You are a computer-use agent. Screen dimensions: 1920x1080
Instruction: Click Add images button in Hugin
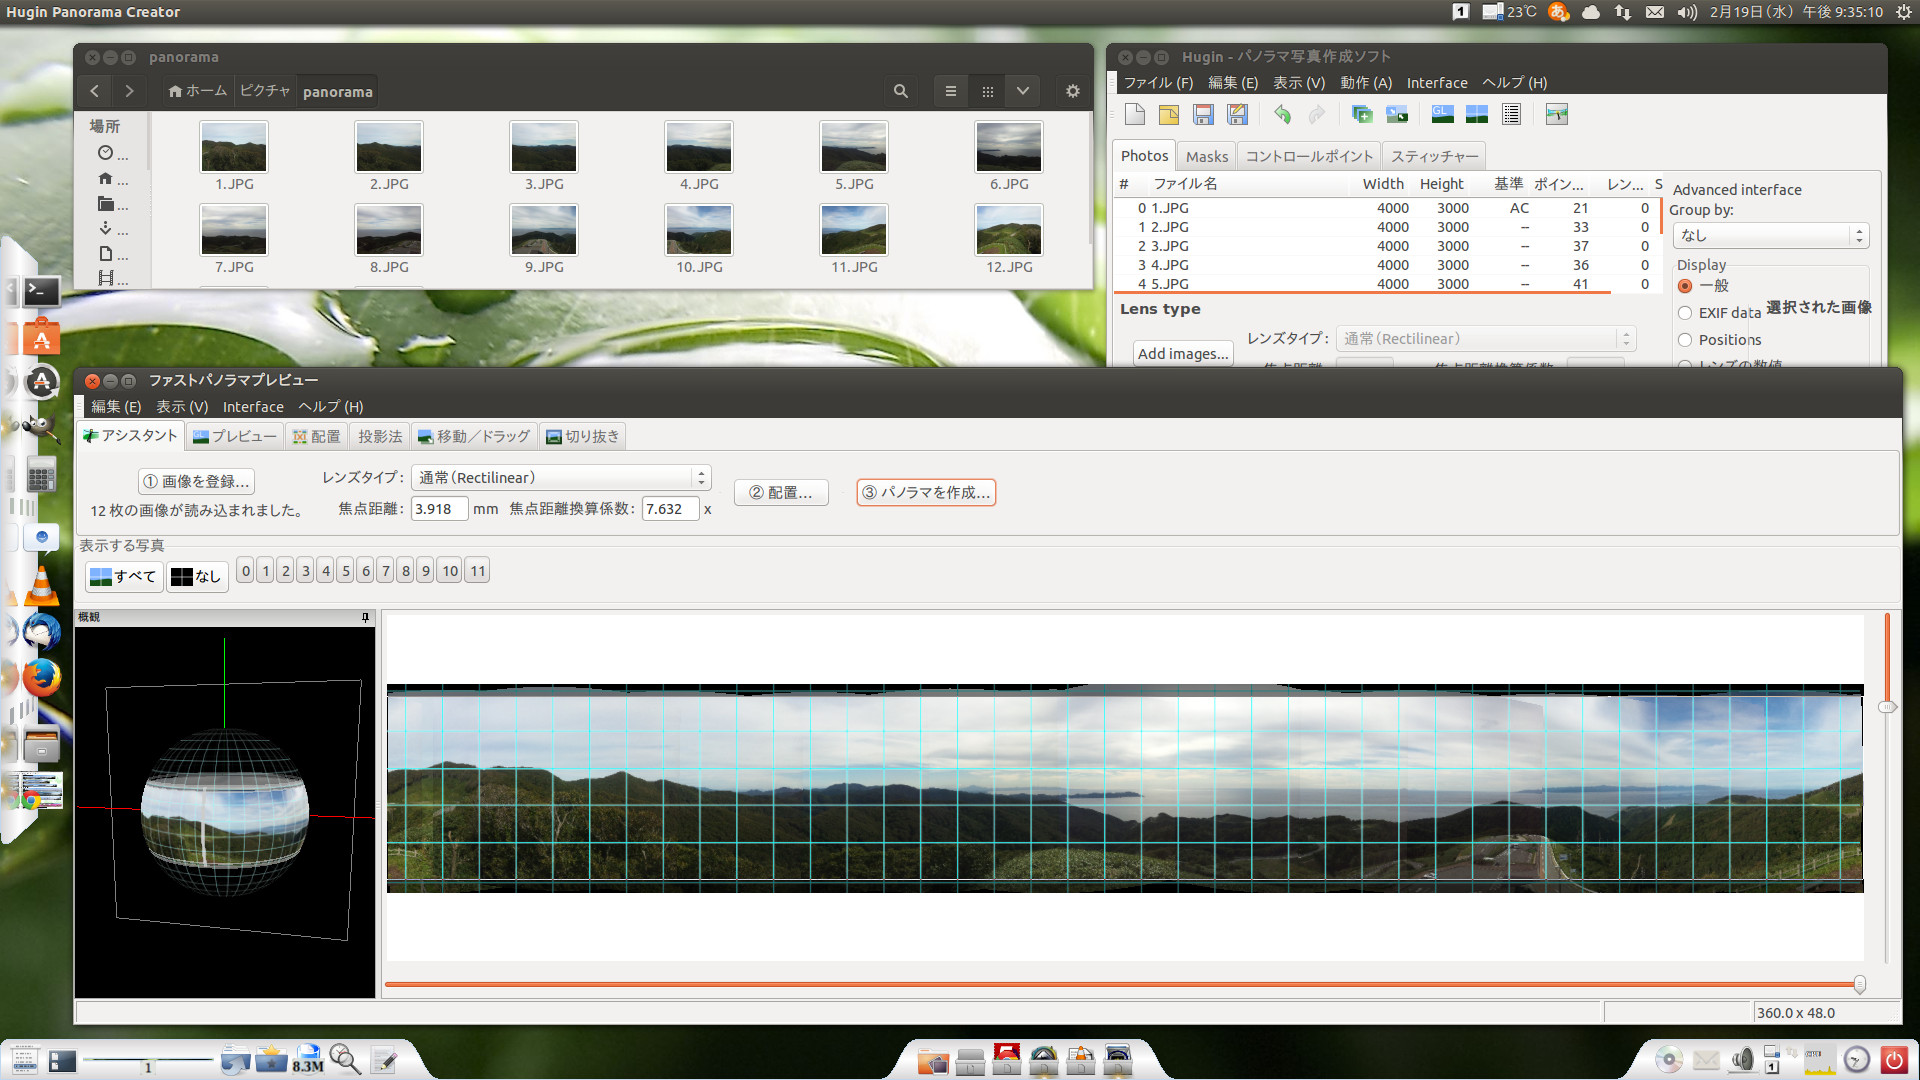(x=1183, y=353)
